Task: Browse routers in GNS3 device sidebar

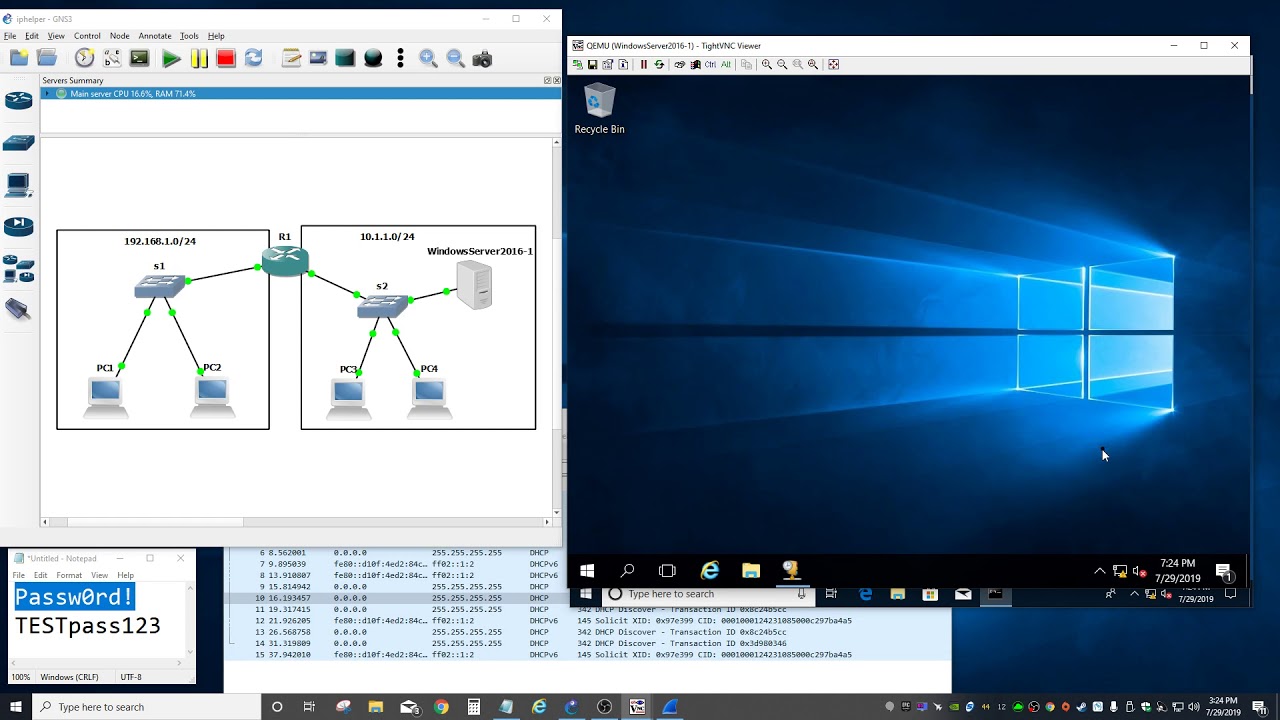Action: coord(18,100)
